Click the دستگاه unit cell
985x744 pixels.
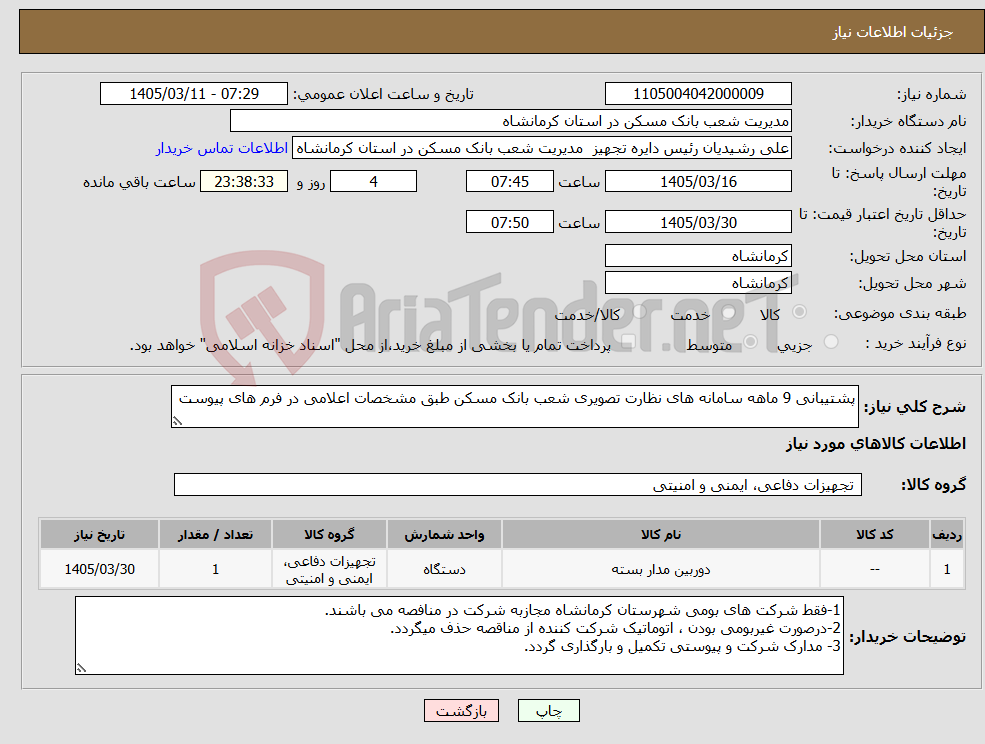444,569
